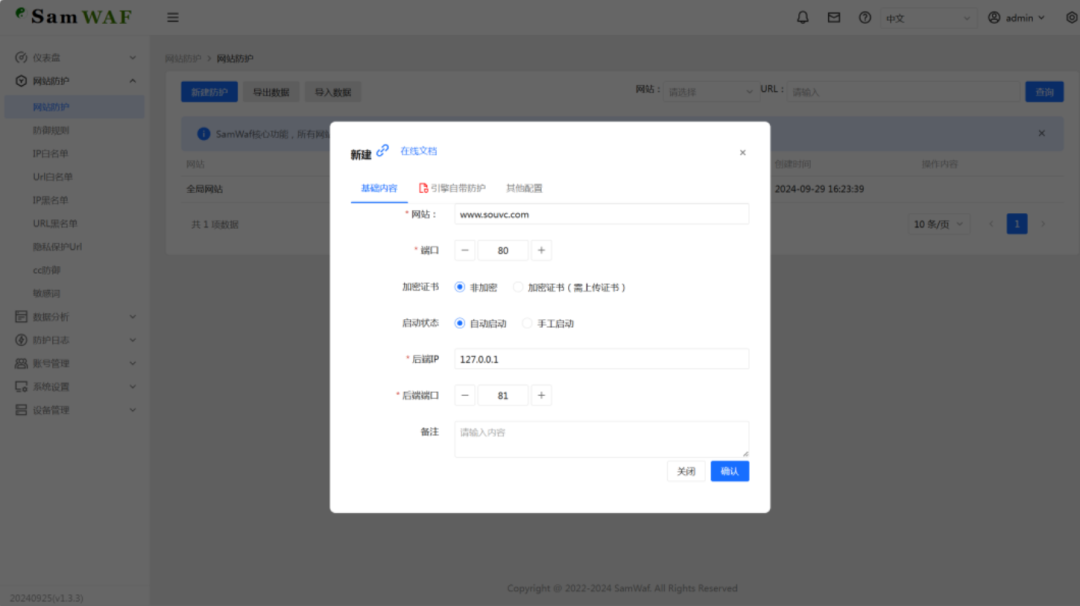Viewport: 1080px width, 606px height.
Task: Open the admin user dropdown
Action: [x=1016, y=18]
